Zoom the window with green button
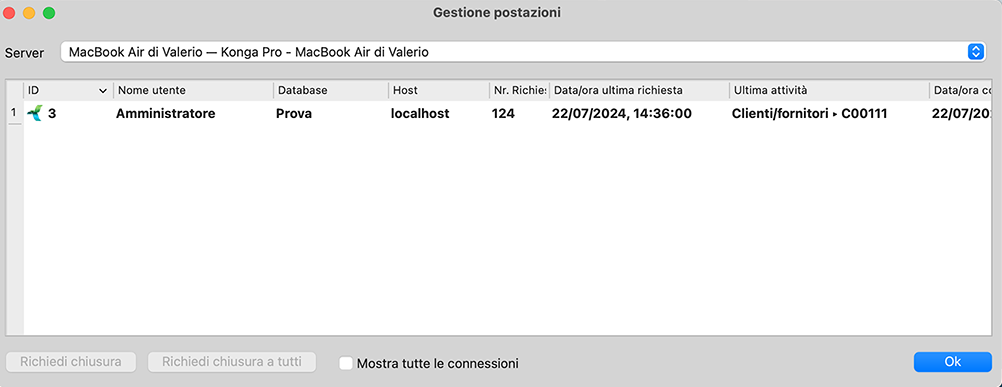This screenshot has height=387, width=1002. tap(49, 12)
